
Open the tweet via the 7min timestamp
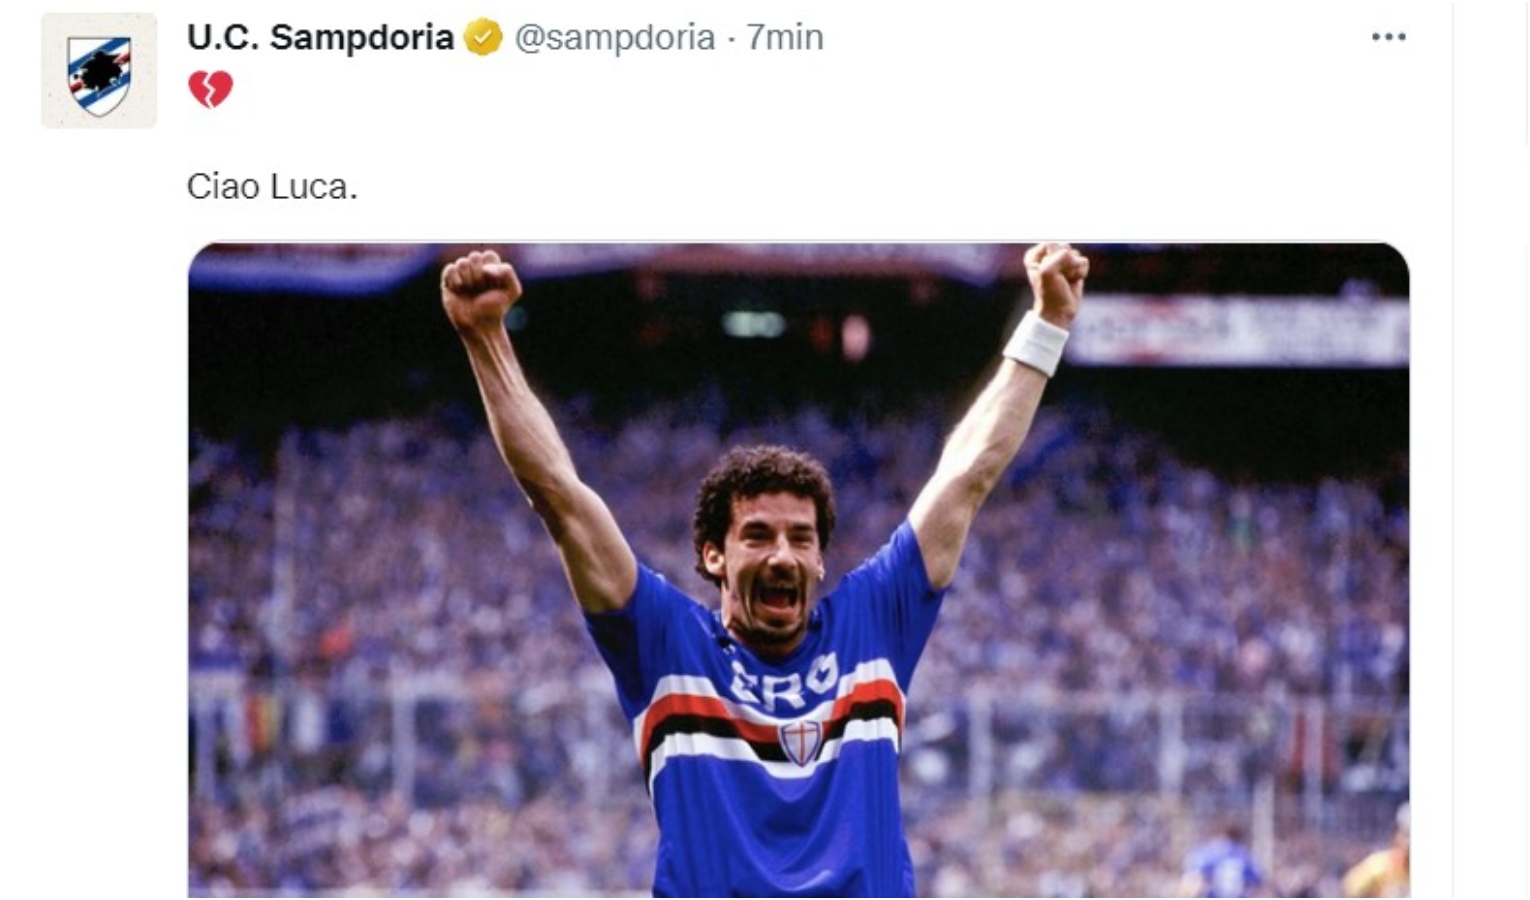coord(785,38)
